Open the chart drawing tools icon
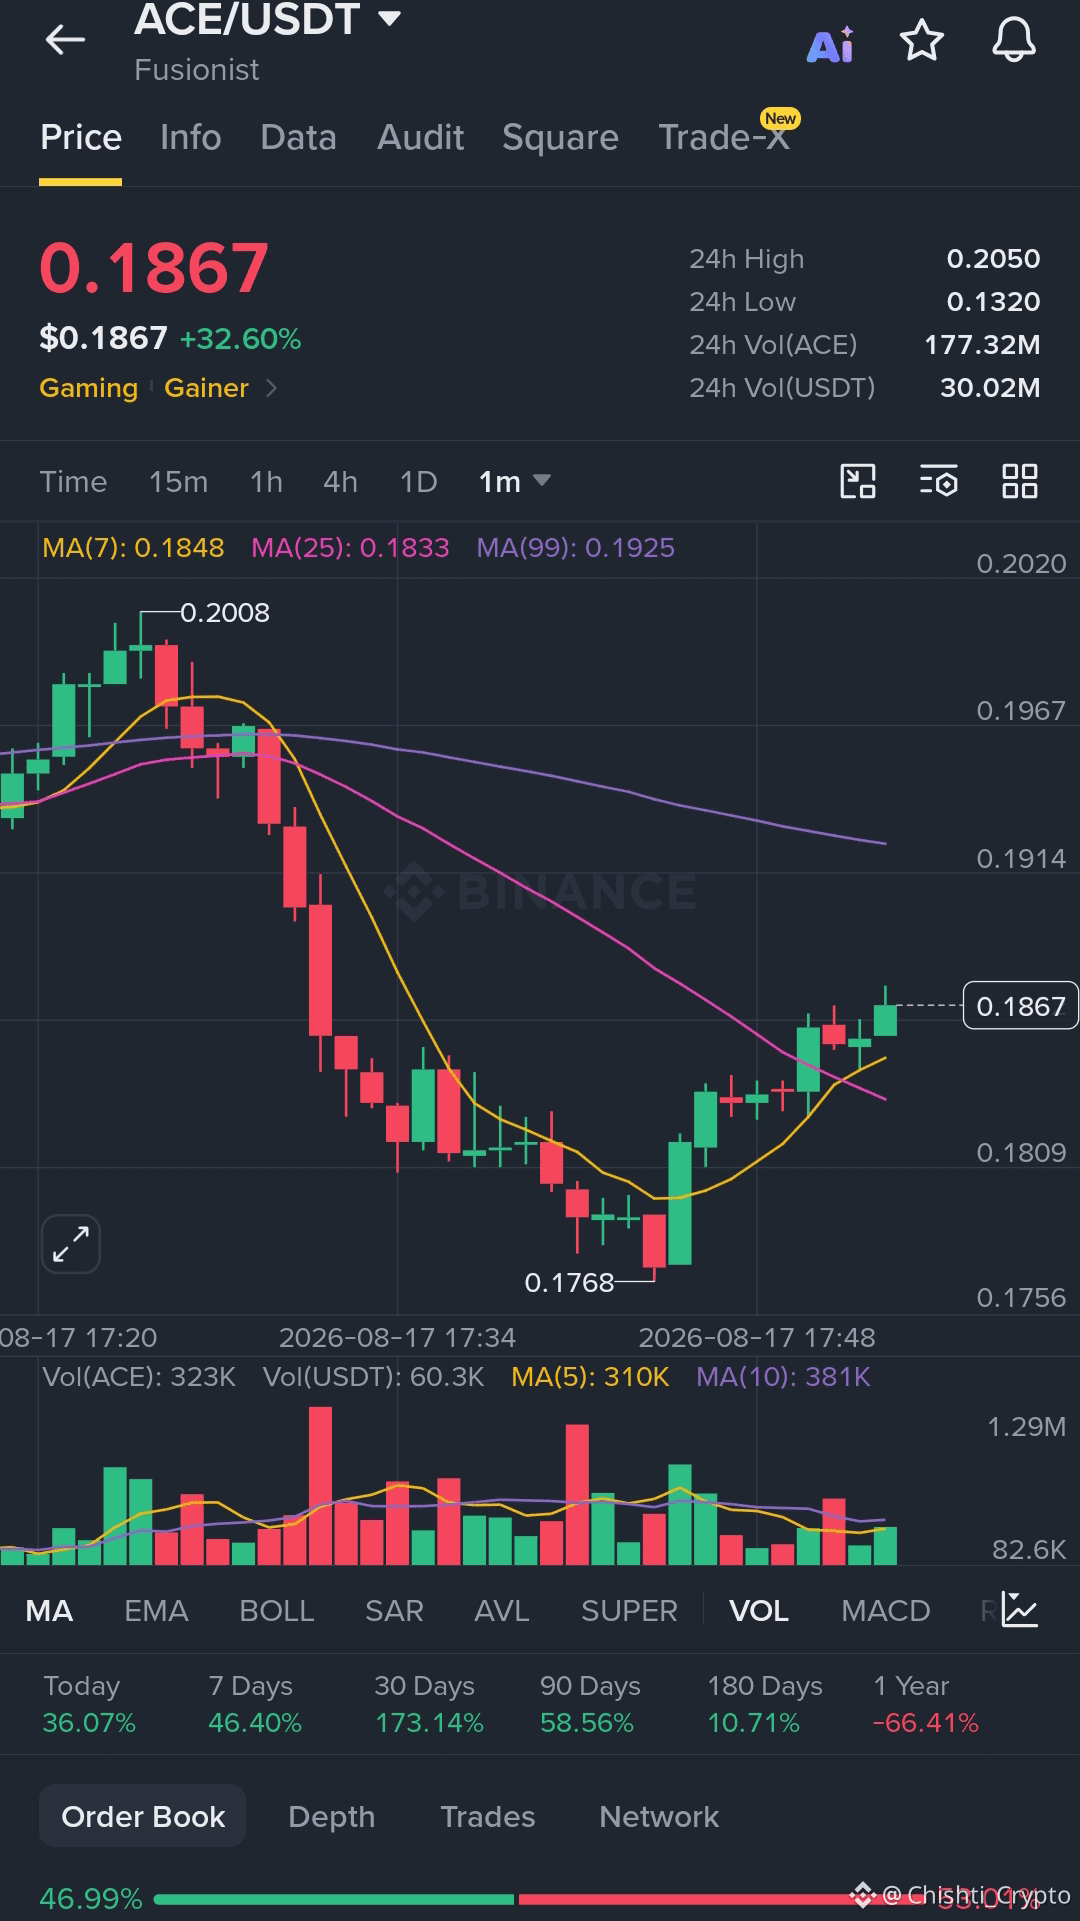Screen dimensions: 1080x1921 tap(858, 481)
